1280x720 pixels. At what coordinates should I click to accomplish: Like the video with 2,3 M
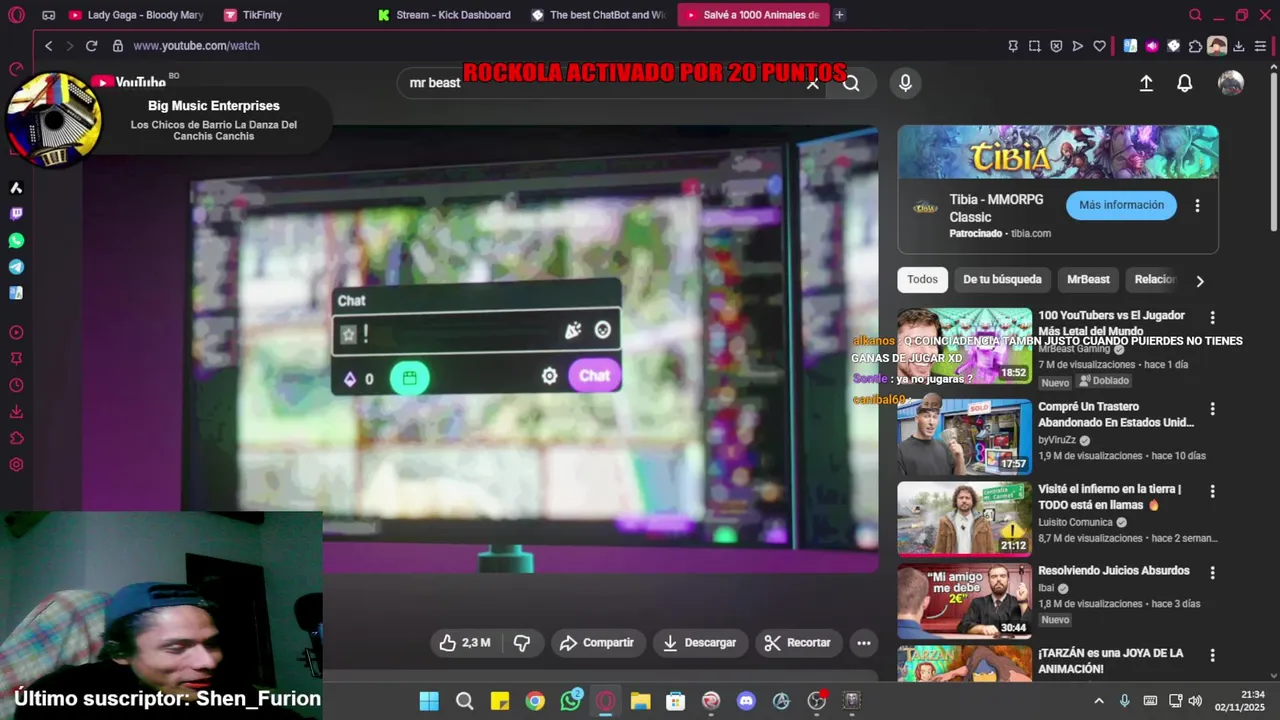pos(465,643)
